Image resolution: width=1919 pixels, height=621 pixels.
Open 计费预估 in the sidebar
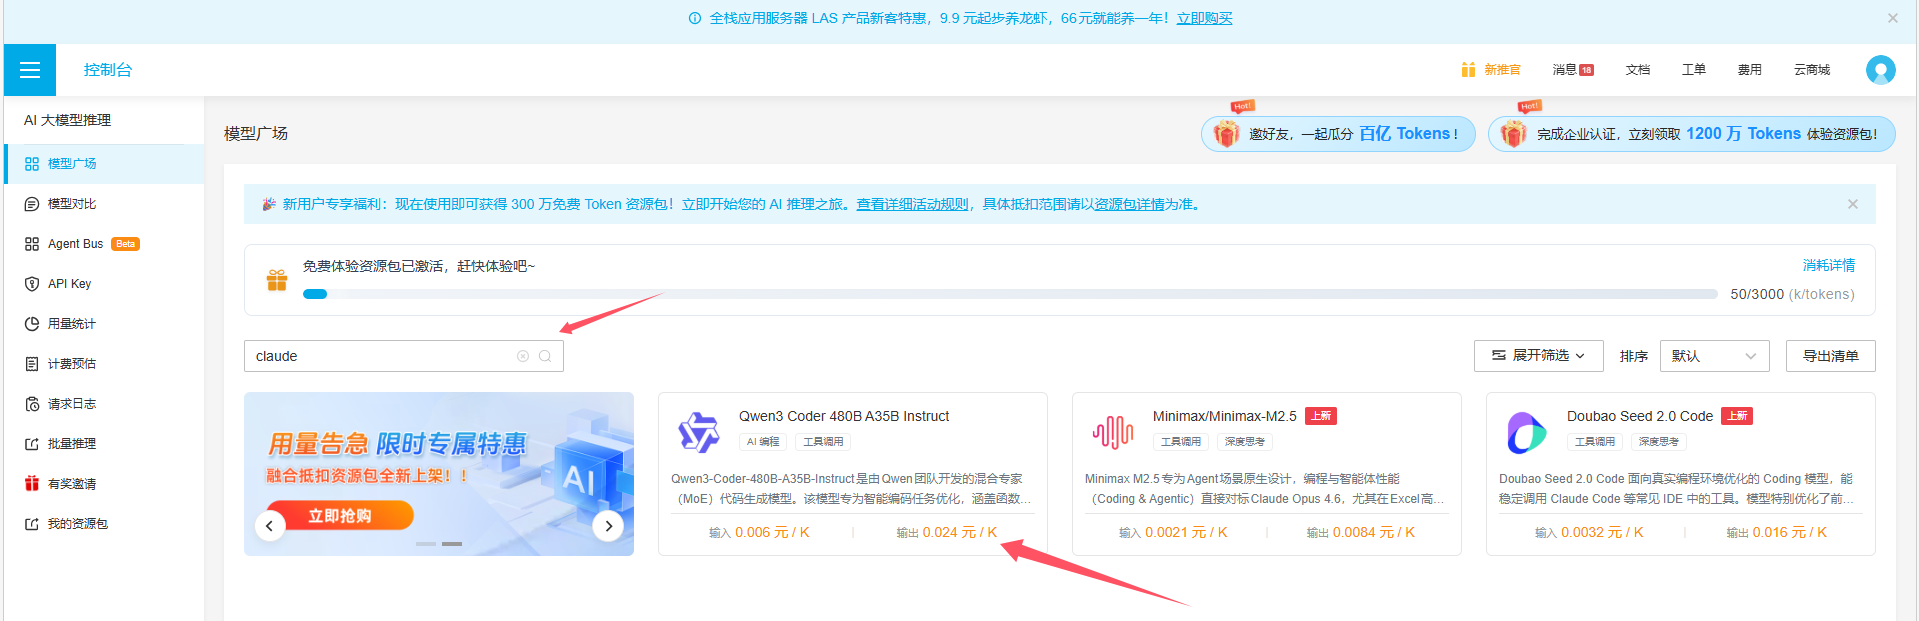click(104, 364)
